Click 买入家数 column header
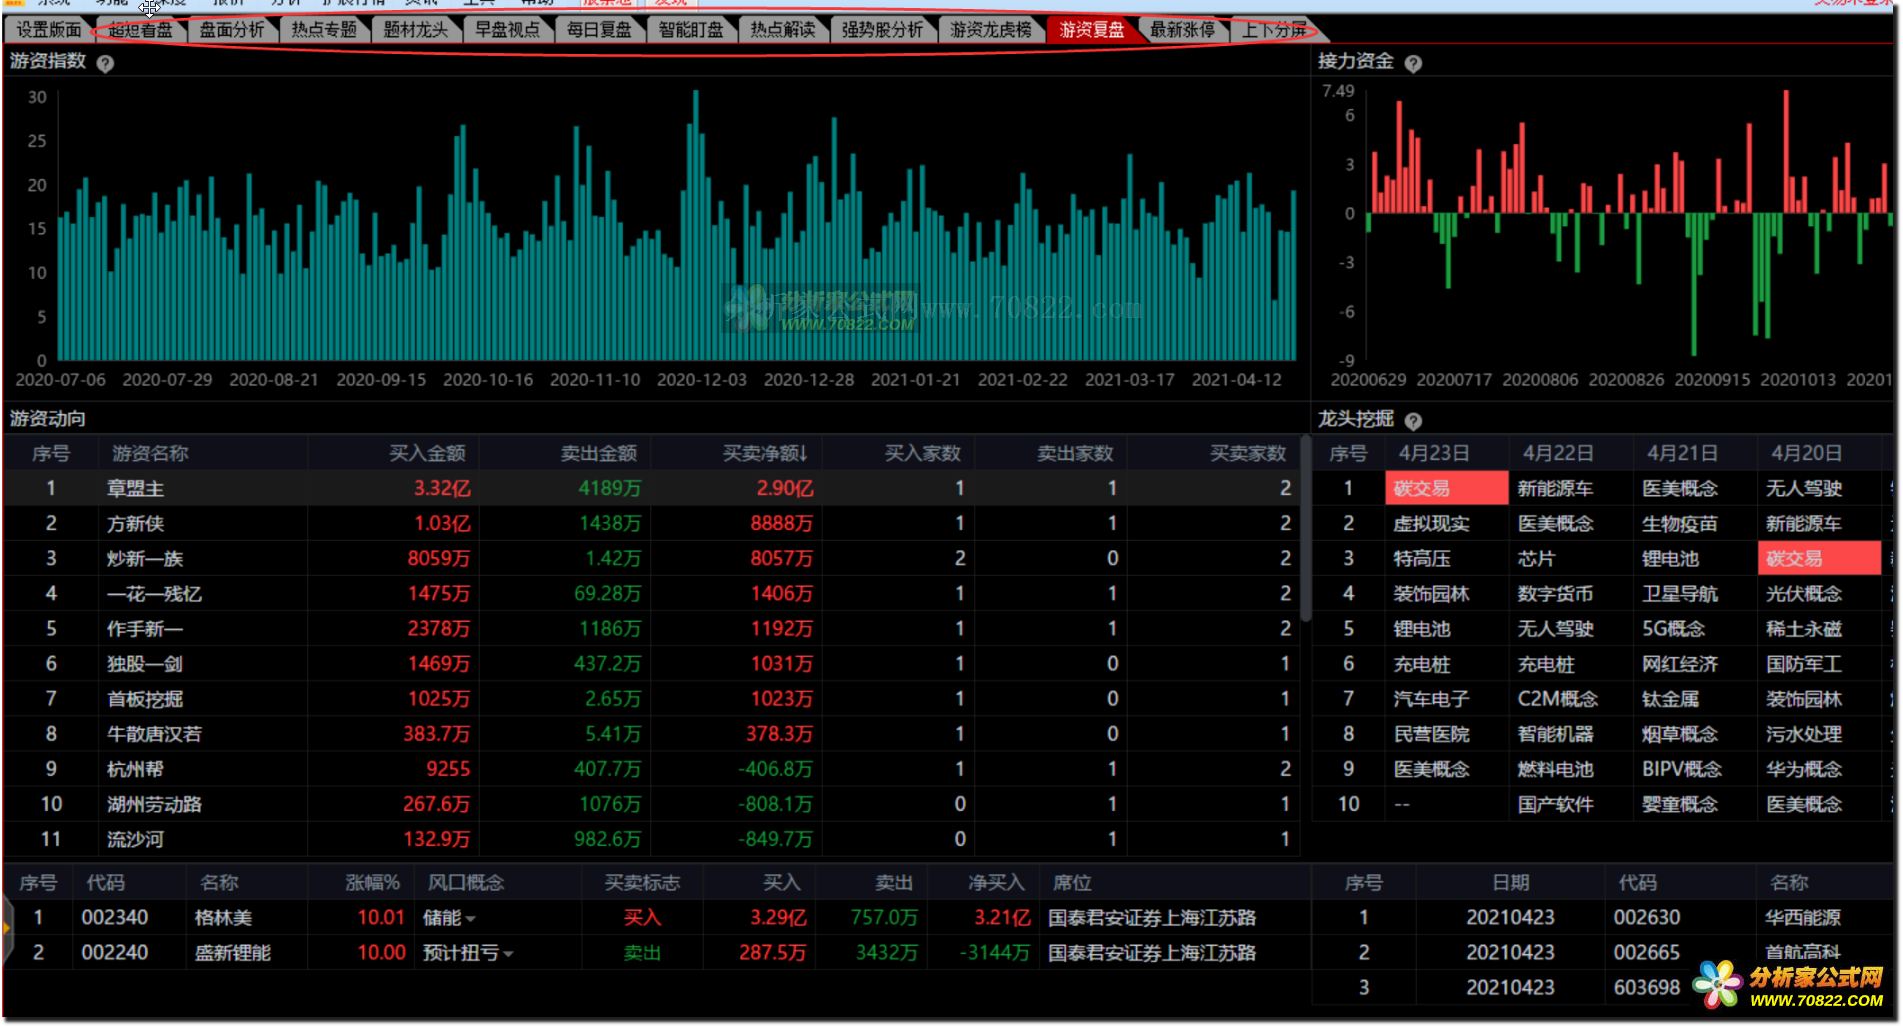This screenshot has height=1026, width=1903. [922, 454]
